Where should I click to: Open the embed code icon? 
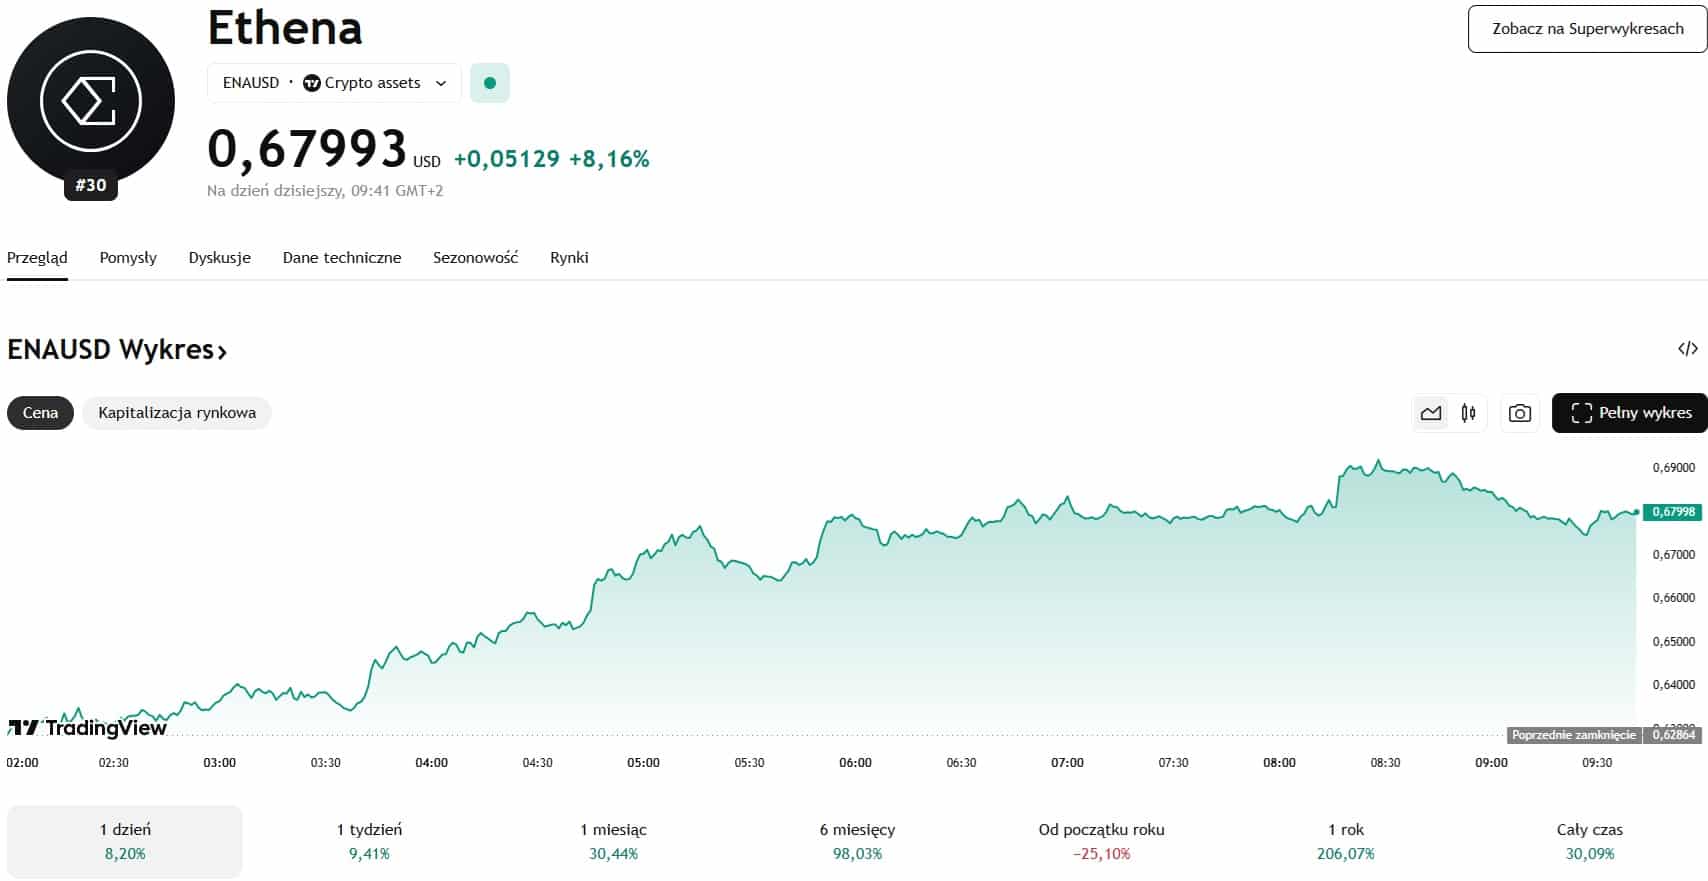pos(1687,349)
